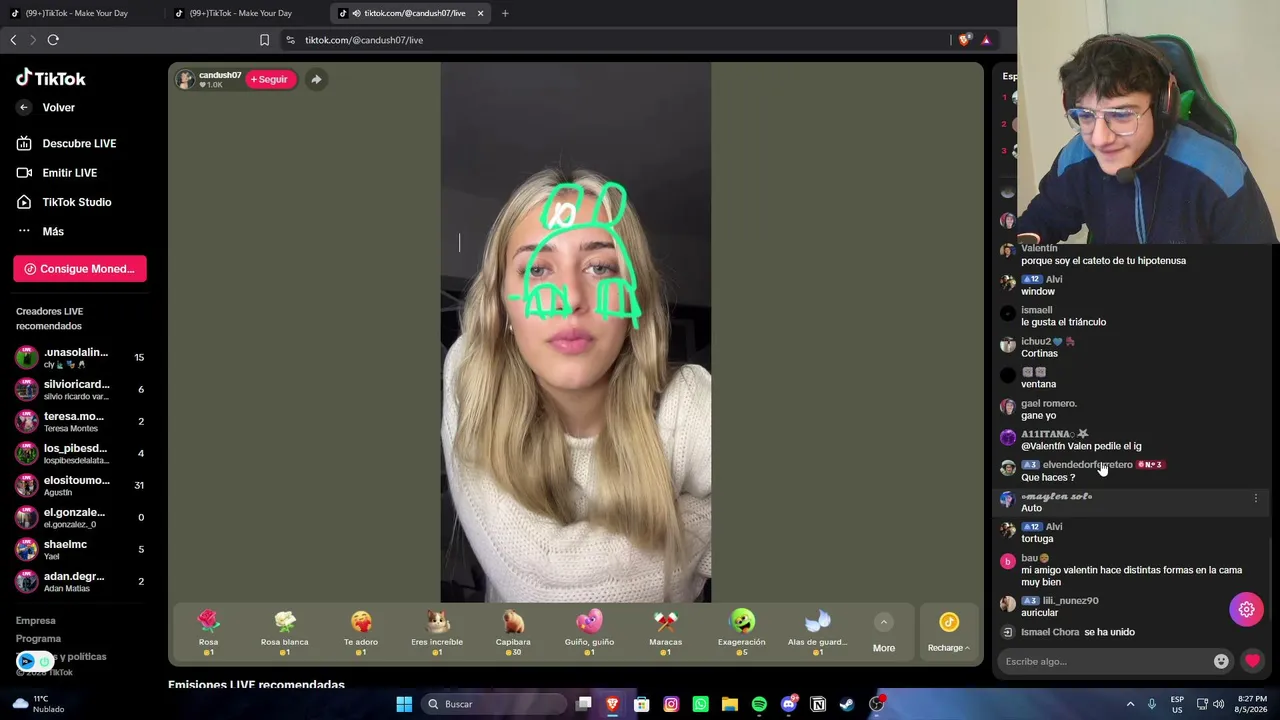Image resolution: width=1280 pixels, height=720 pixels.
Task: Open File Explorer from taskbar
Action: tap(730, 704)
